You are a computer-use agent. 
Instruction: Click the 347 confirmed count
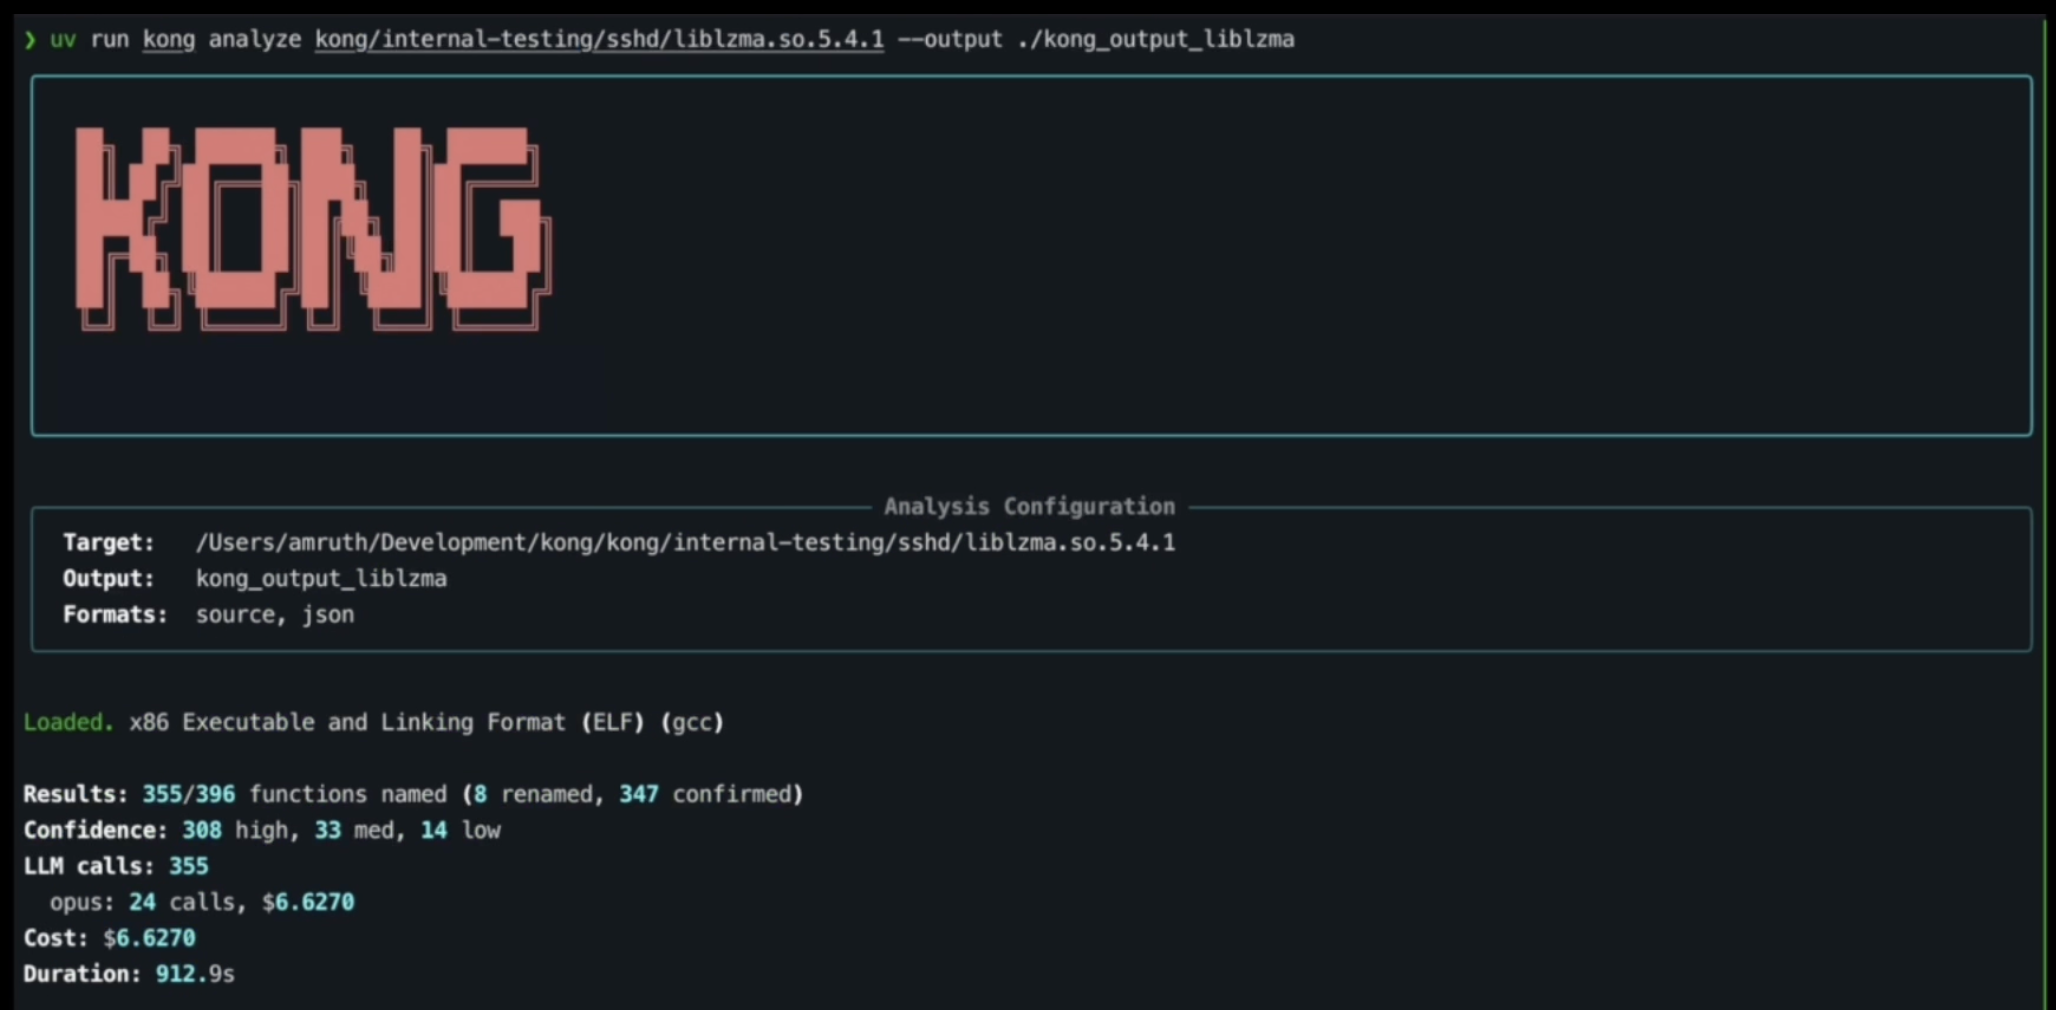click(x=639, y=794)
